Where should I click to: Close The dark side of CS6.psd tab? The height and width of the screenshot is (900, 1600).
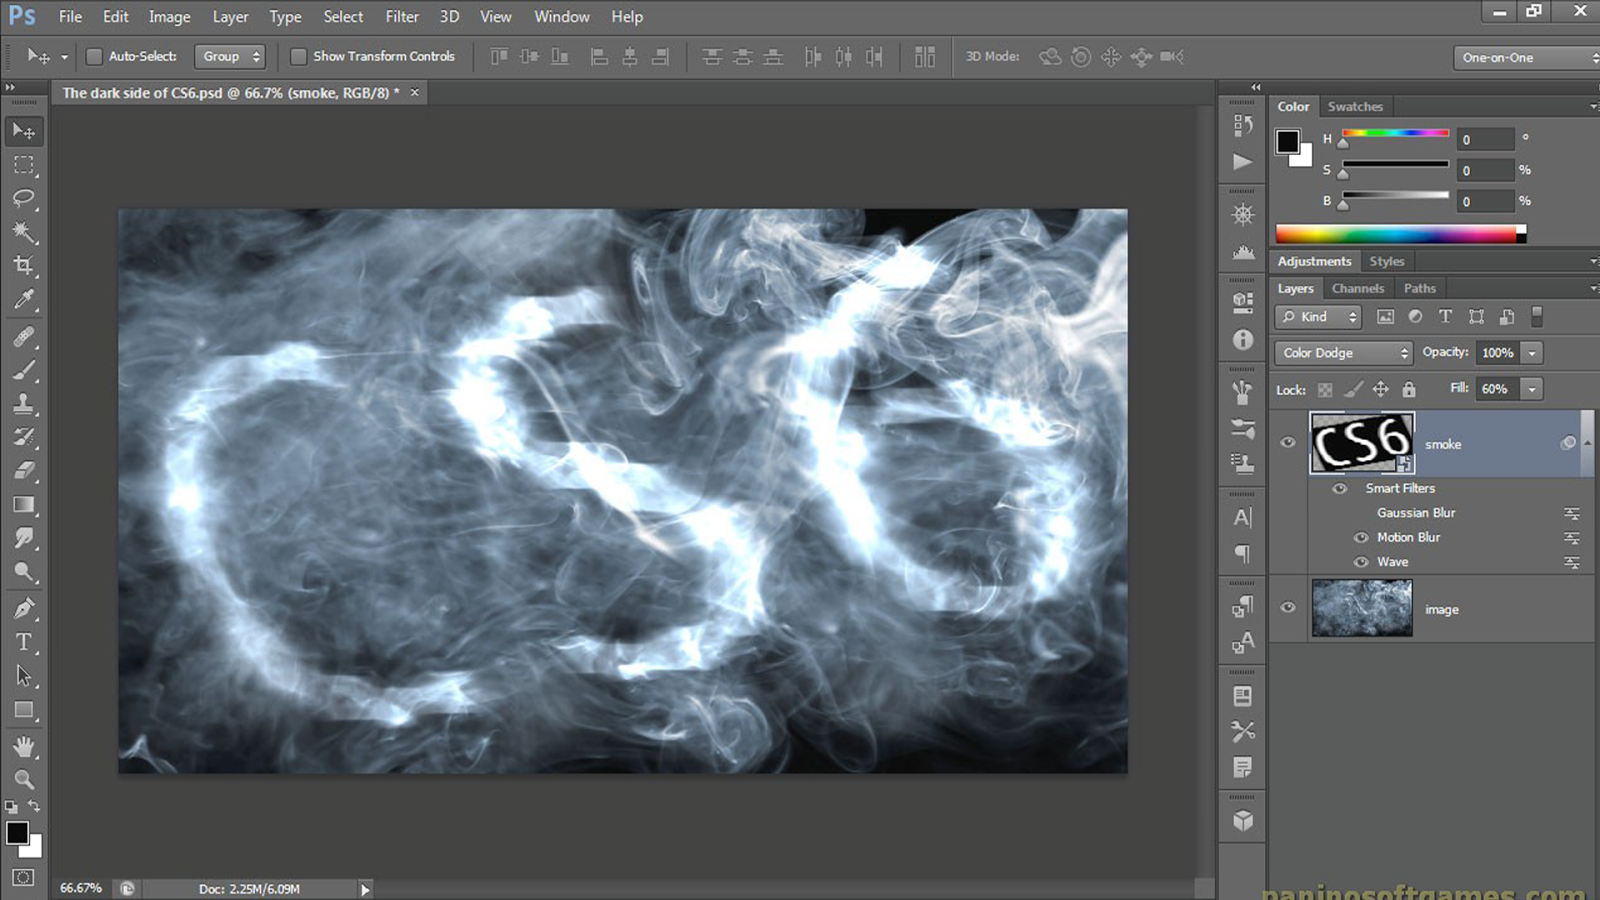coord(414,93)
